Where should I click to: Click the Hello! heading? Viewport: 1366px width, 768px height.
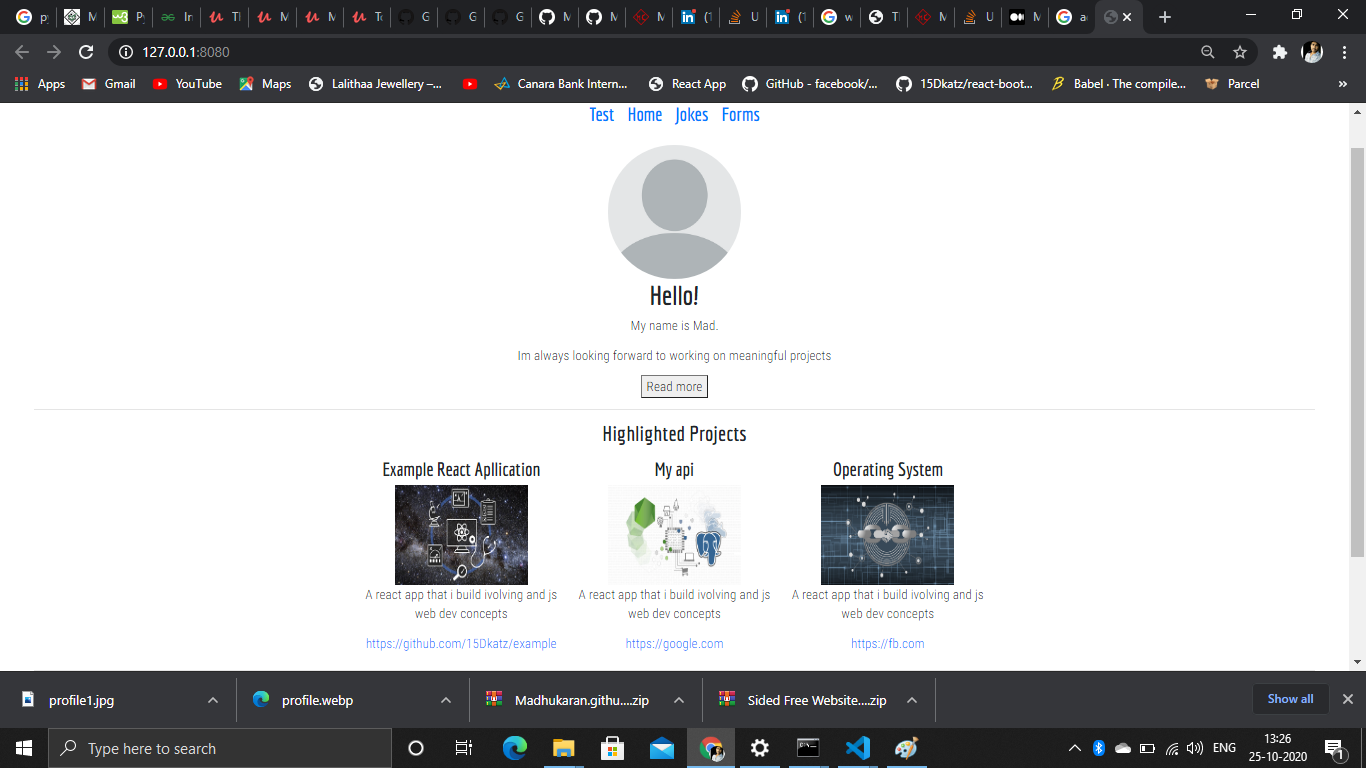(x=674, y=296)
